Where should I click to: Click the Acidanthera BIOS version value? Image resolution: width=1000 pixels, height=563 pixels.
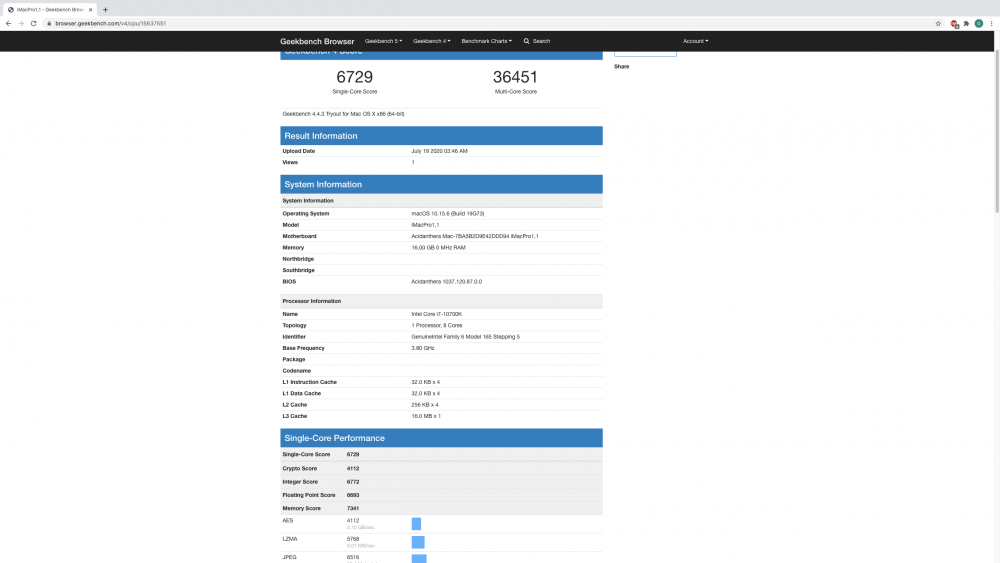(446, 282)
